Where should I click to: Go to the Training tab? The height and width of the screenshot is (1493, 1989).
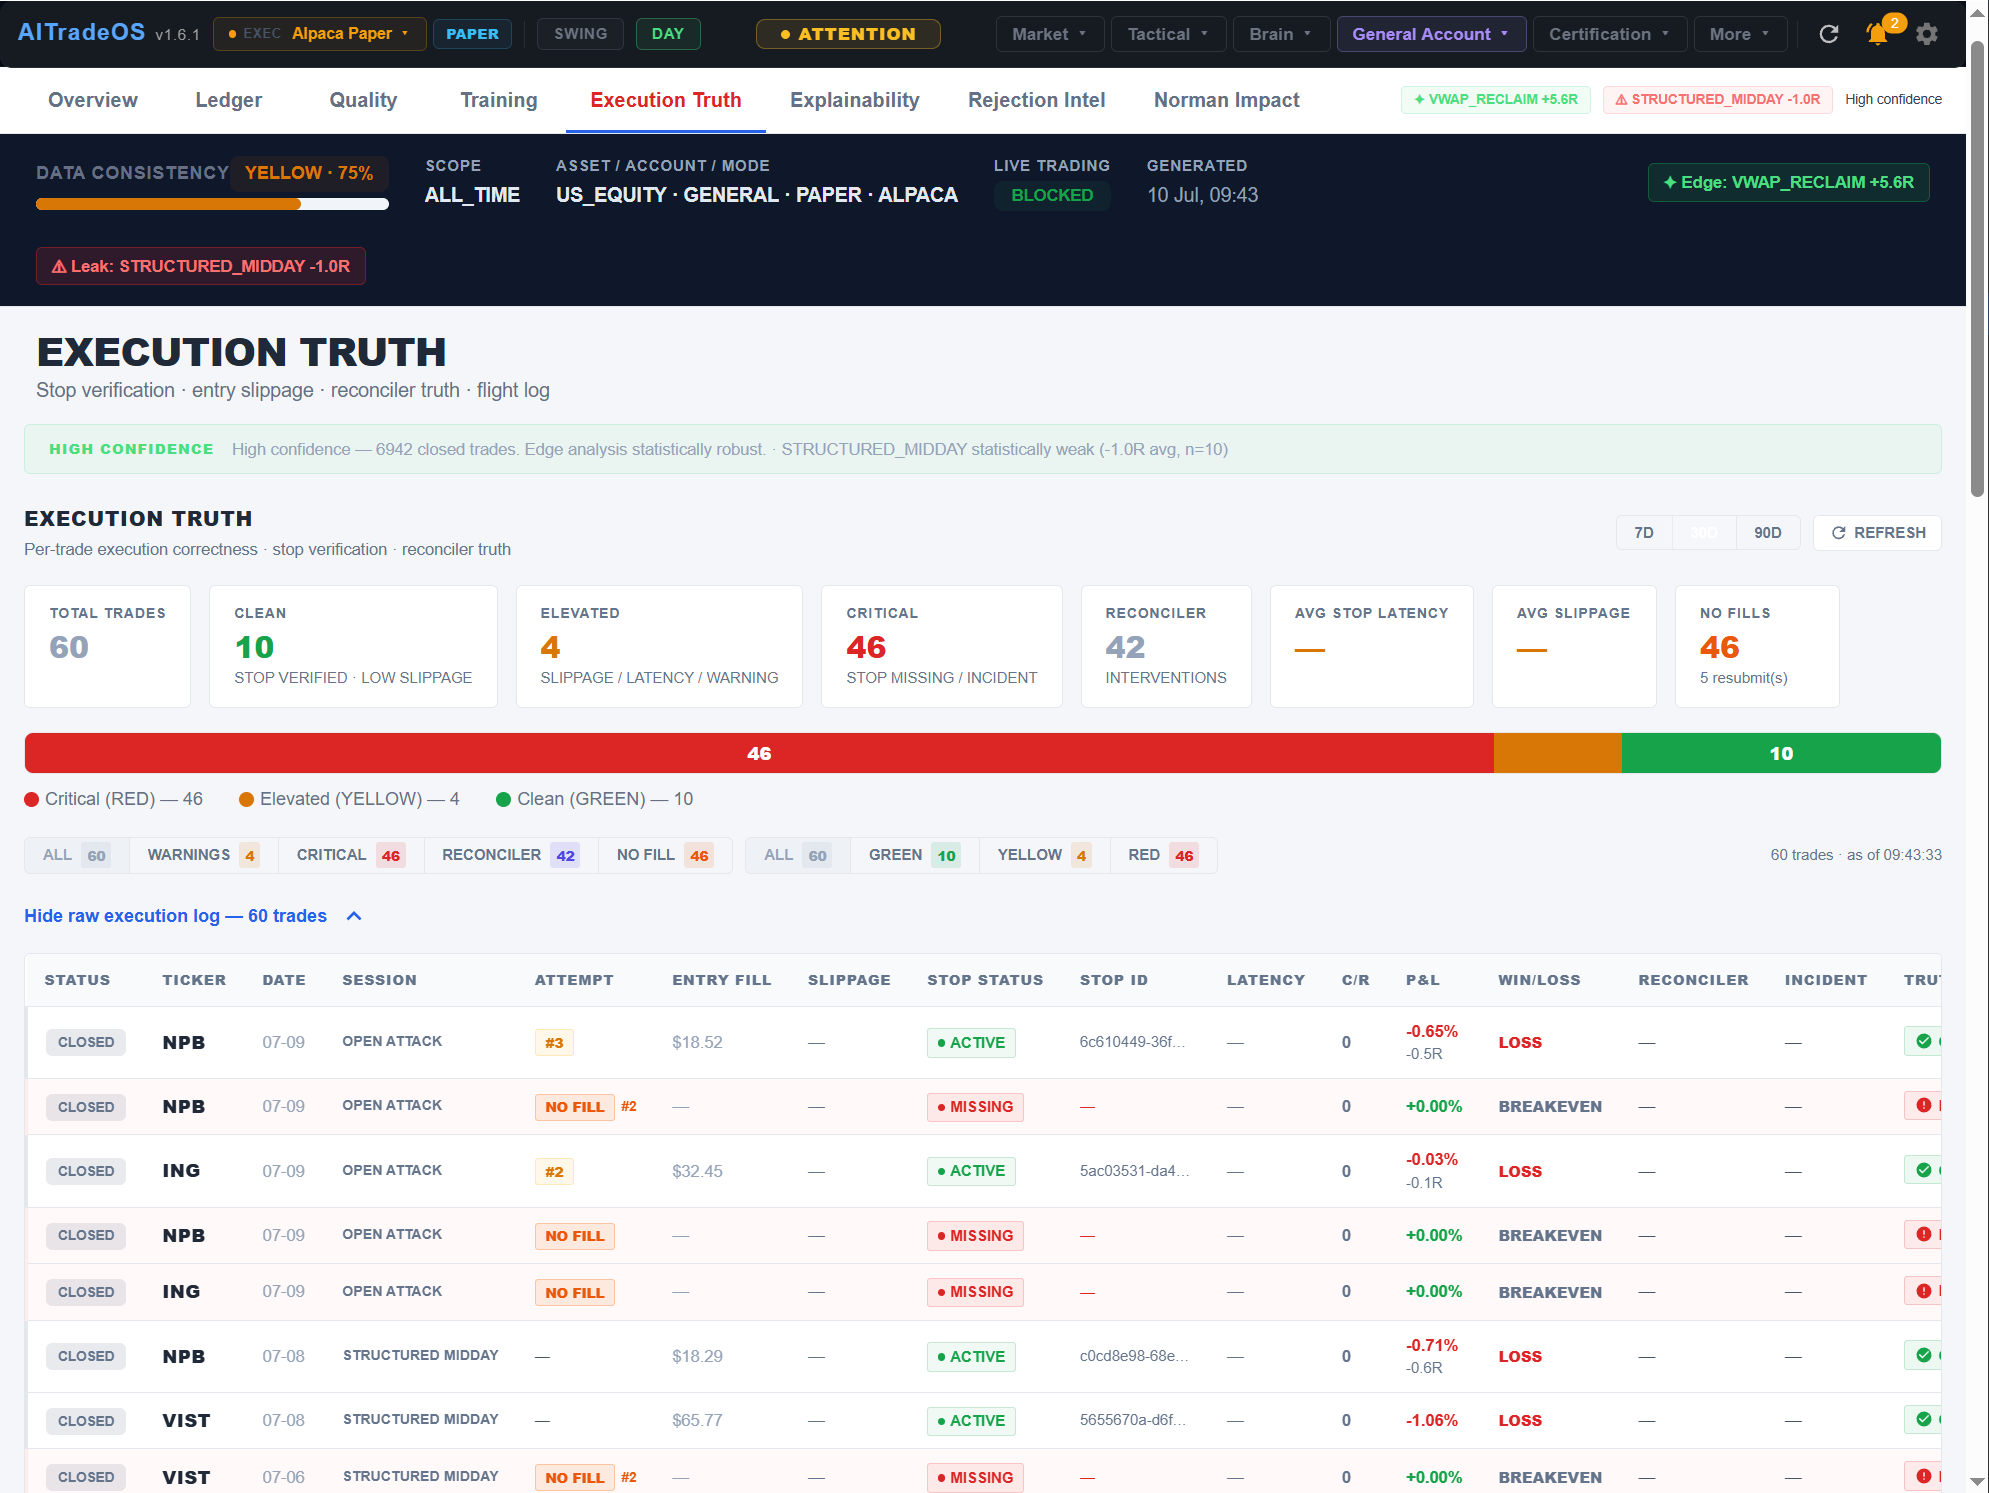[499, 100]
